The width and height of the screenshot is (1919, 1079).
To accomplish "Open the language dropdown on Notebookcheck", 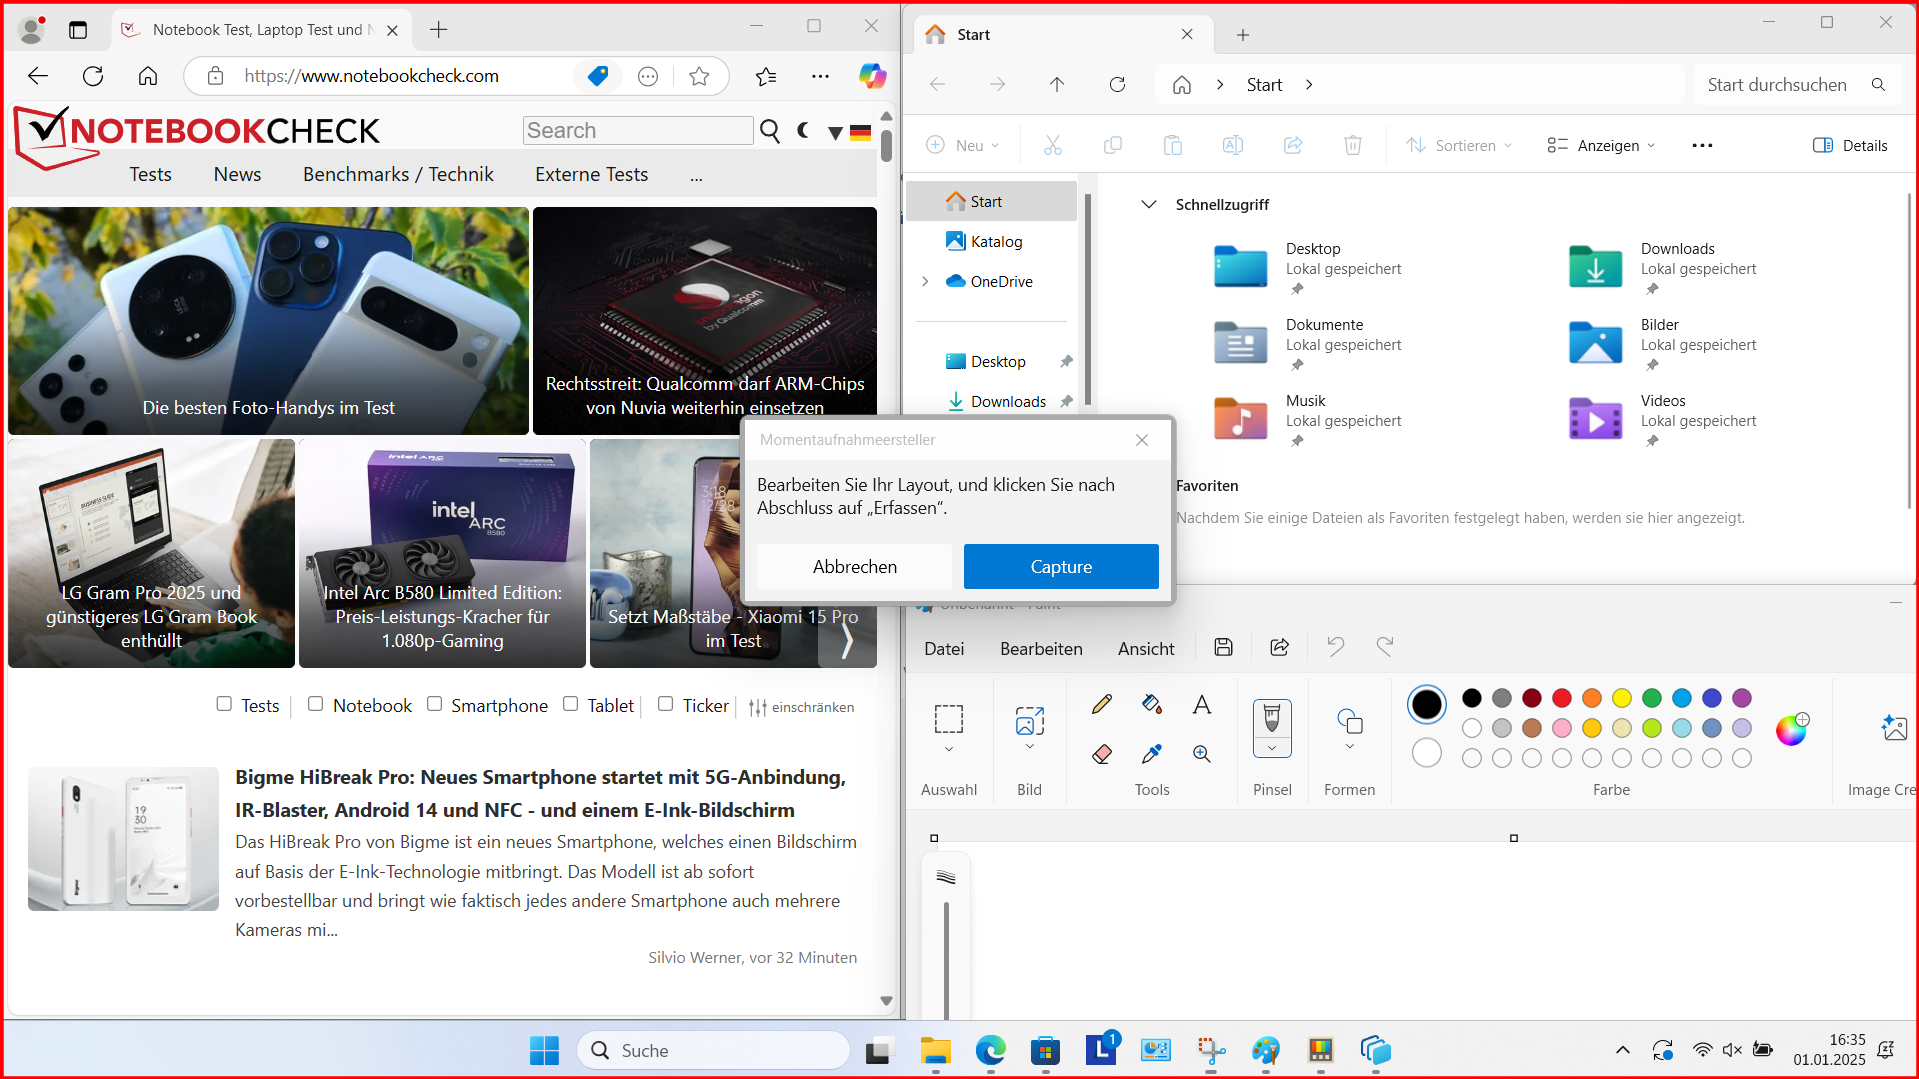I will [x=836, y=131].
